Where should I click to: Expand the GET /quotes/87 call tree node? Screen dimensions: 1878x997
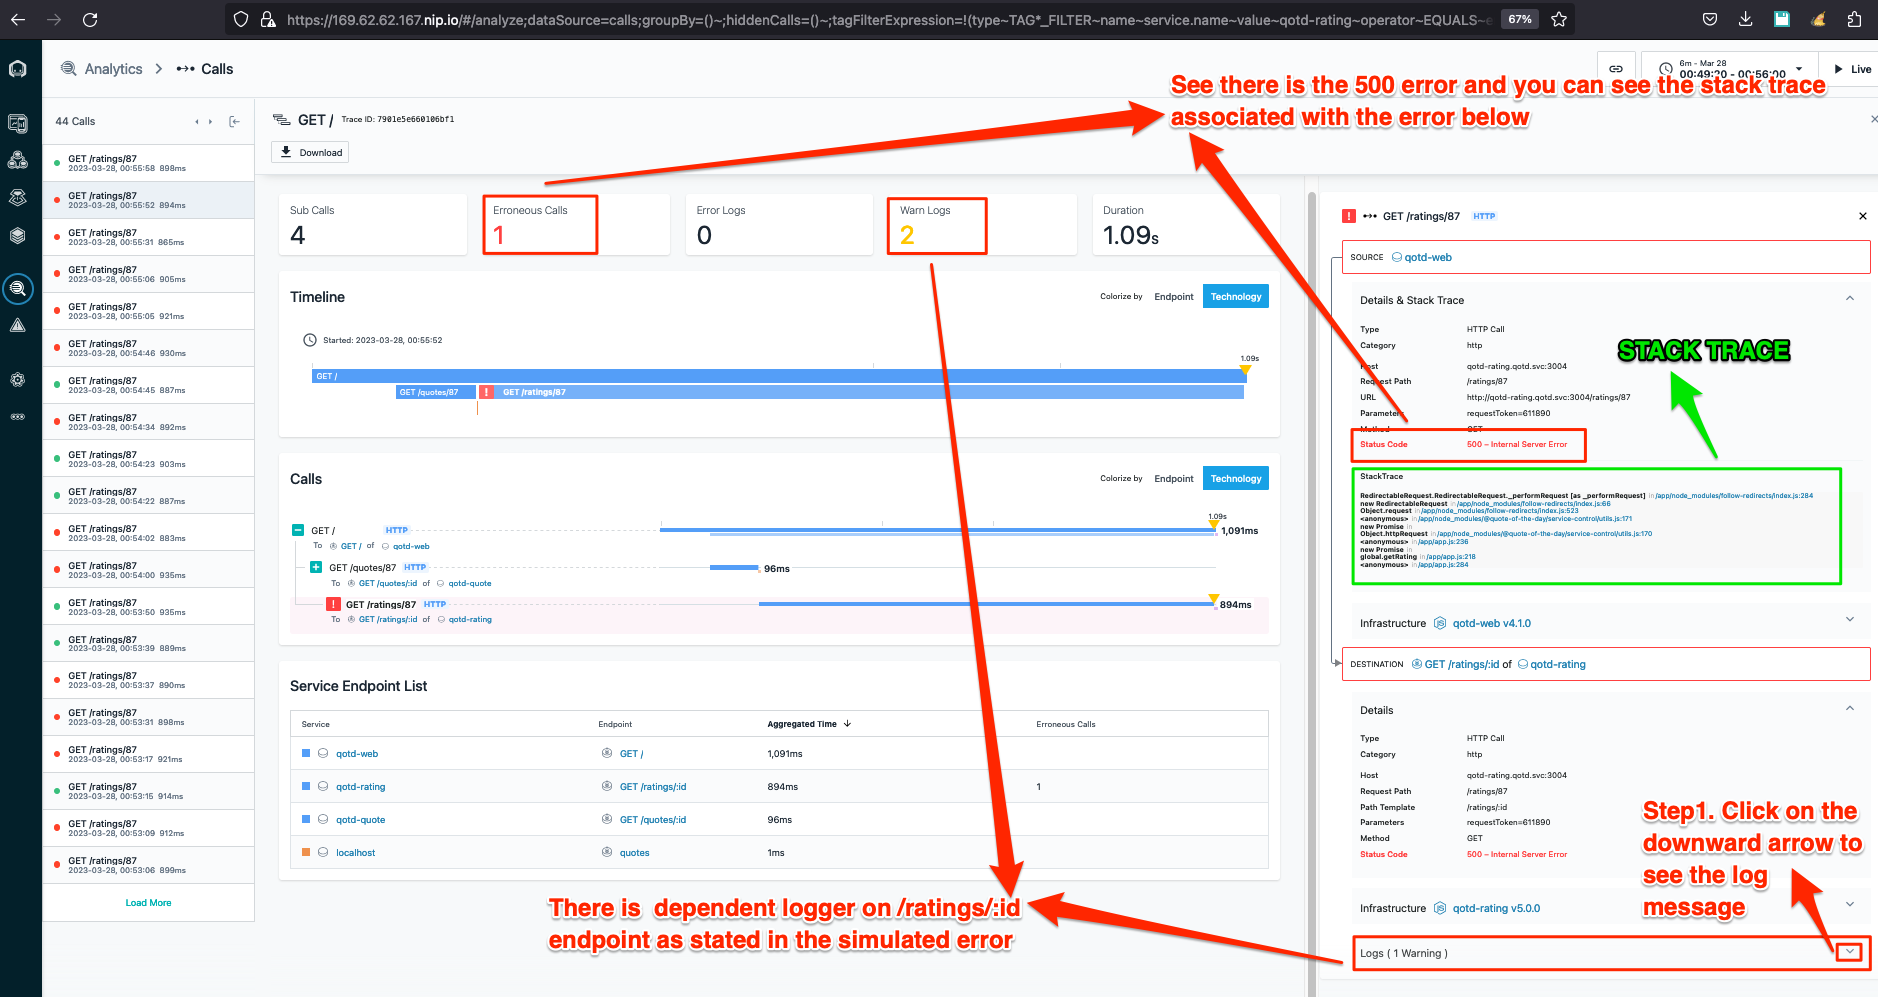click(316, 567)
